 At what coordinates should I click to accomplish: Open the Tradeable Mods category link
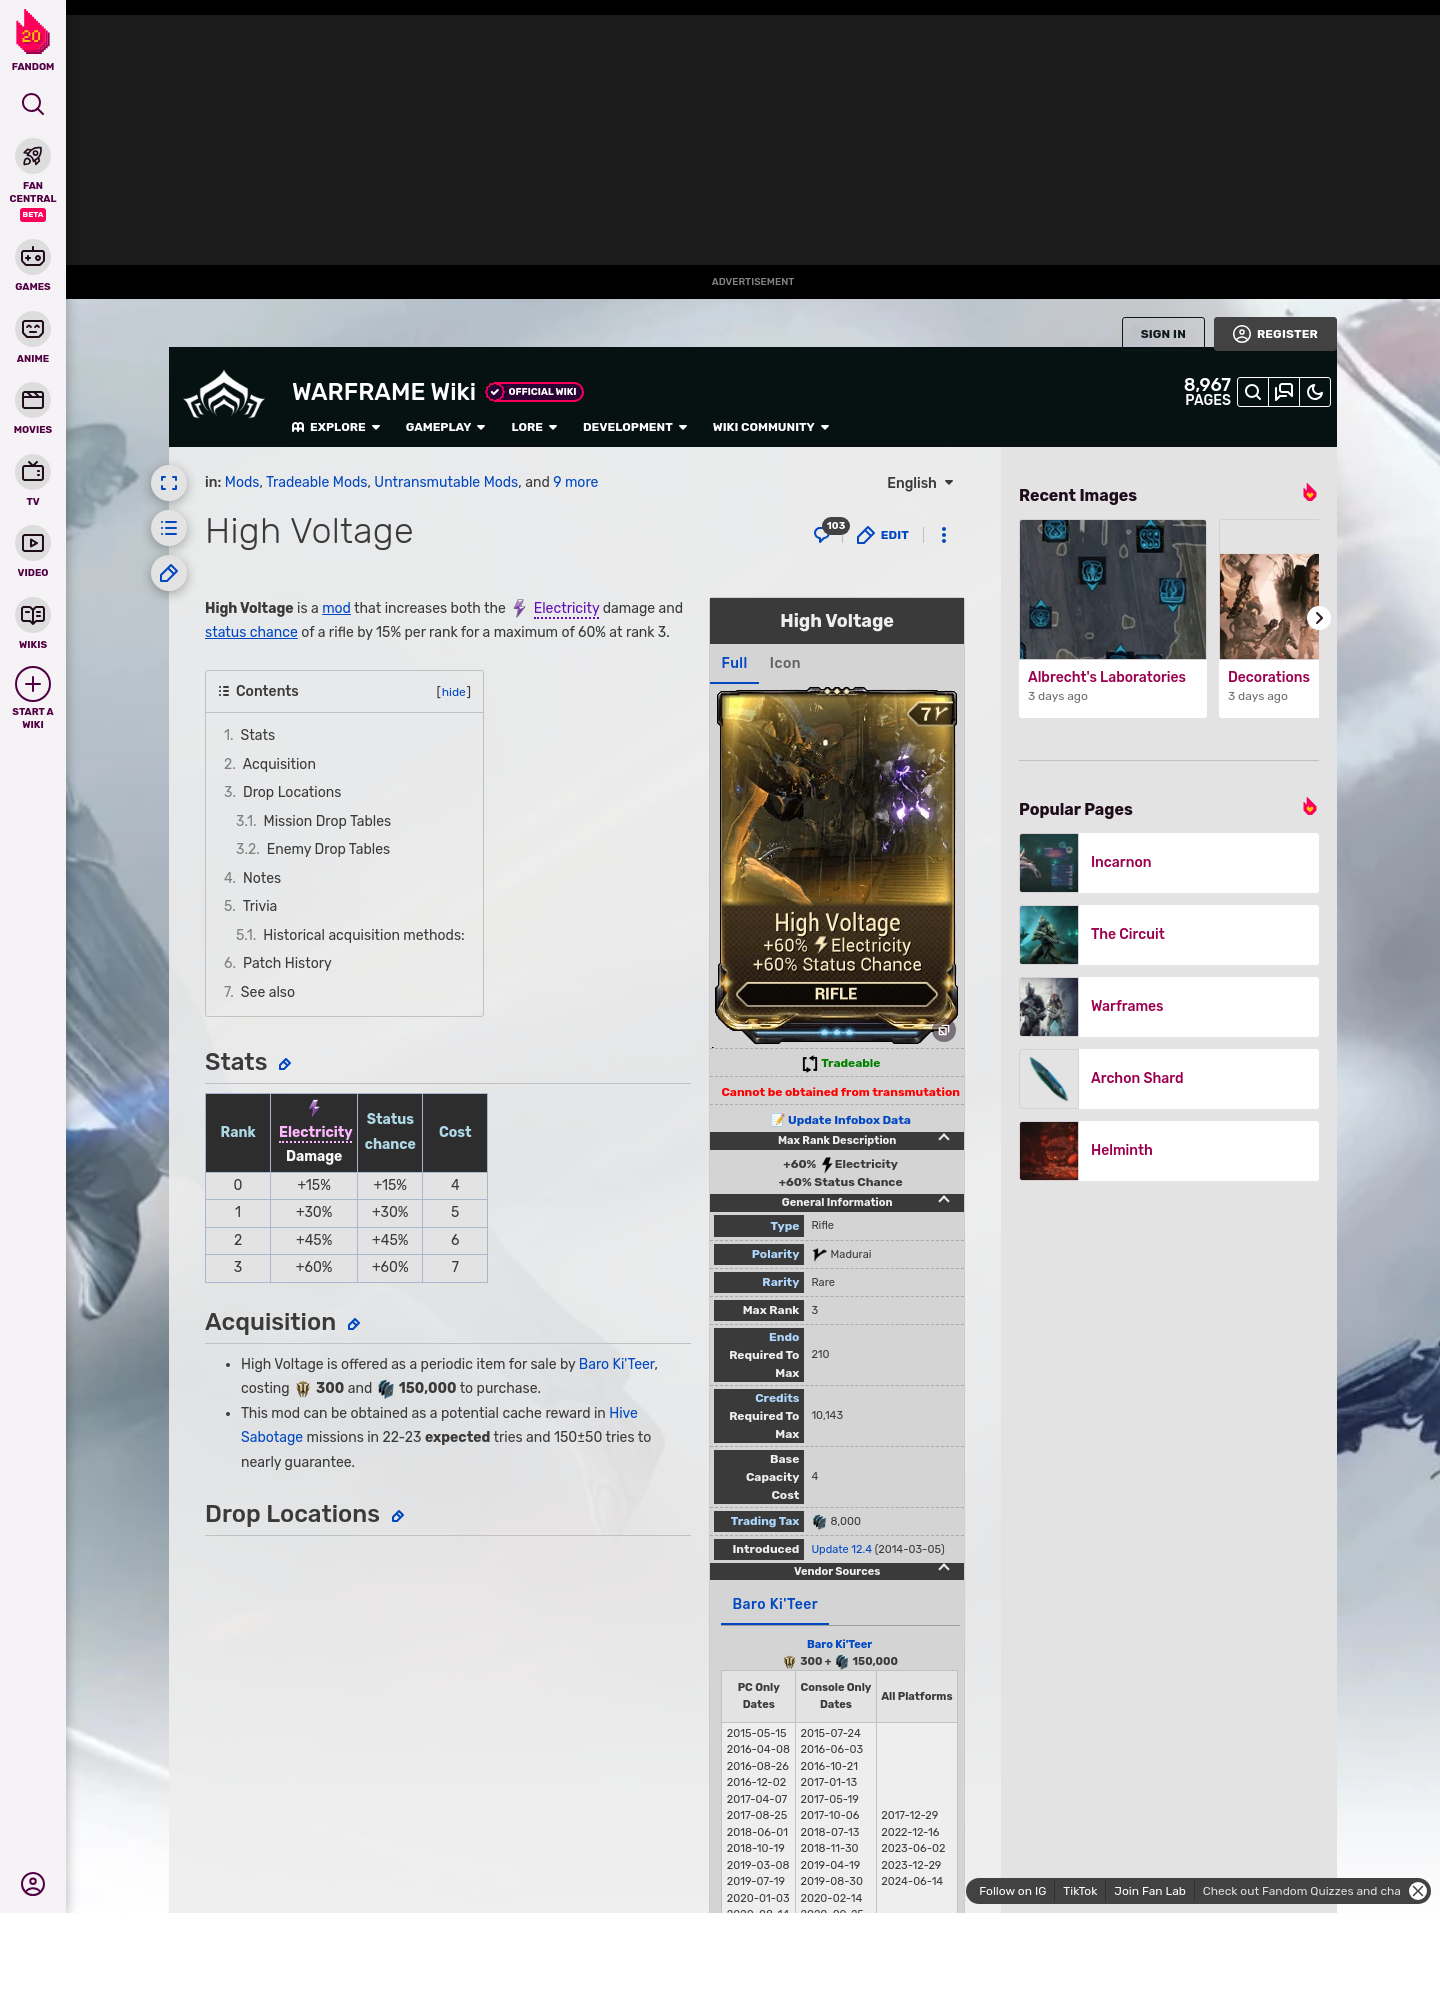[317, 482]
